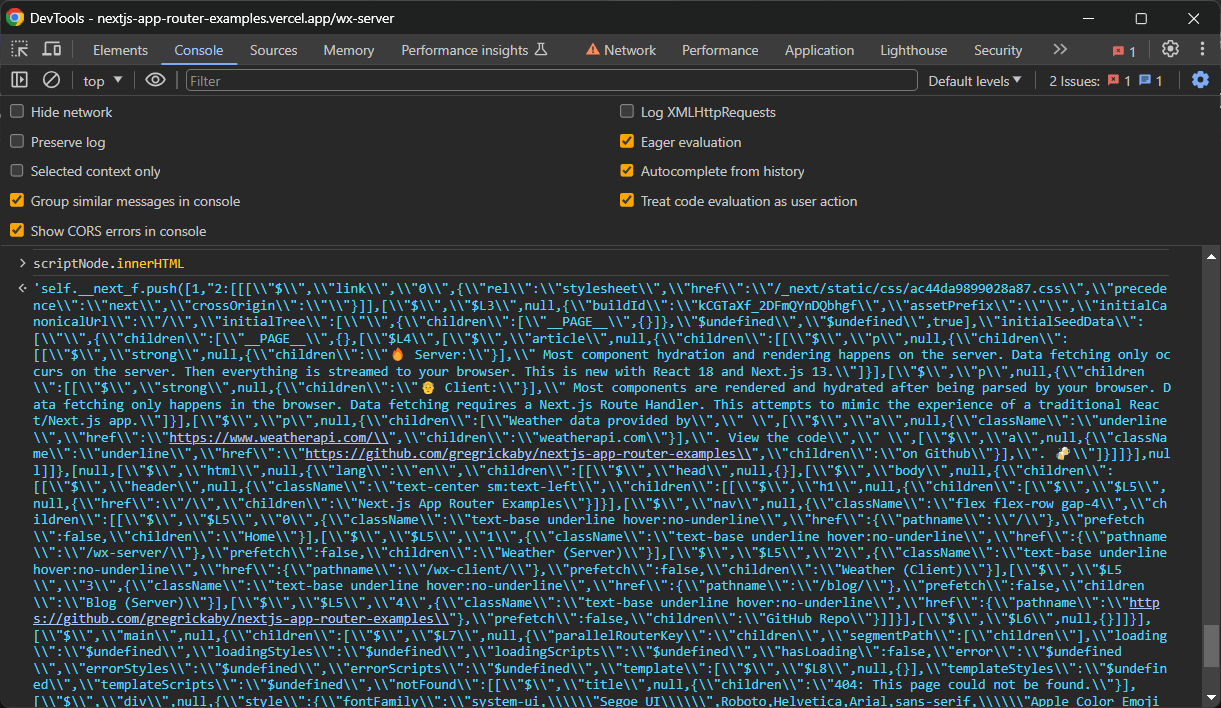Open the Lighthouse panel
This screenshot has width=1221, height=708.
913,49
